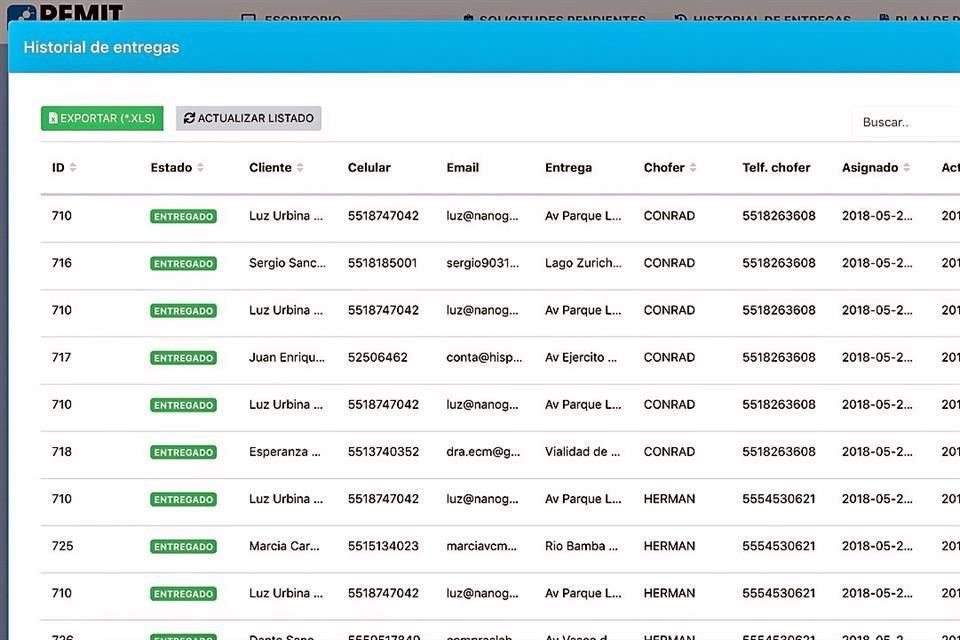Select address Vialidad de ... cell
Screen dimensions: 960x640
(582, 451)
